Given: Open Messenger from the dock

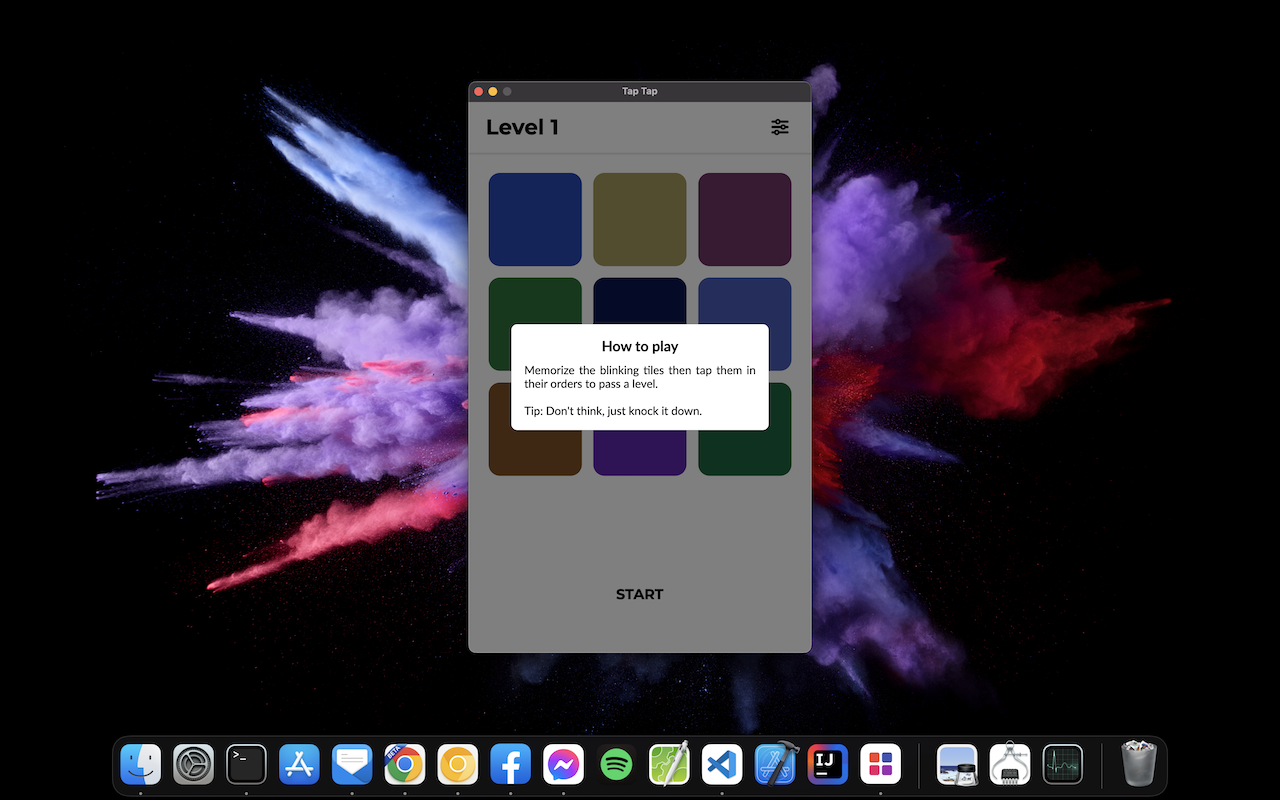Looking at the screenshot, I should (x=563, y=766).
